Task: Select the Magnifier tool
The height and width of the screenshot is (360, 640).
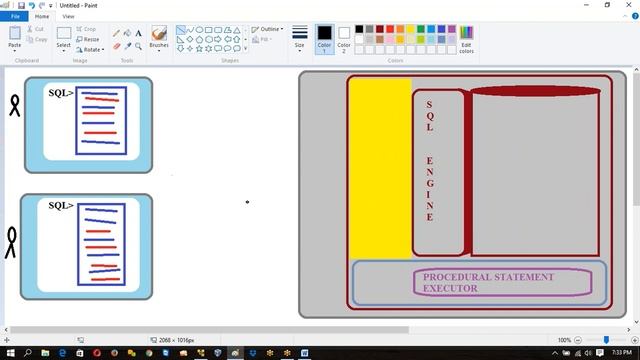Action: coord(138,46)
